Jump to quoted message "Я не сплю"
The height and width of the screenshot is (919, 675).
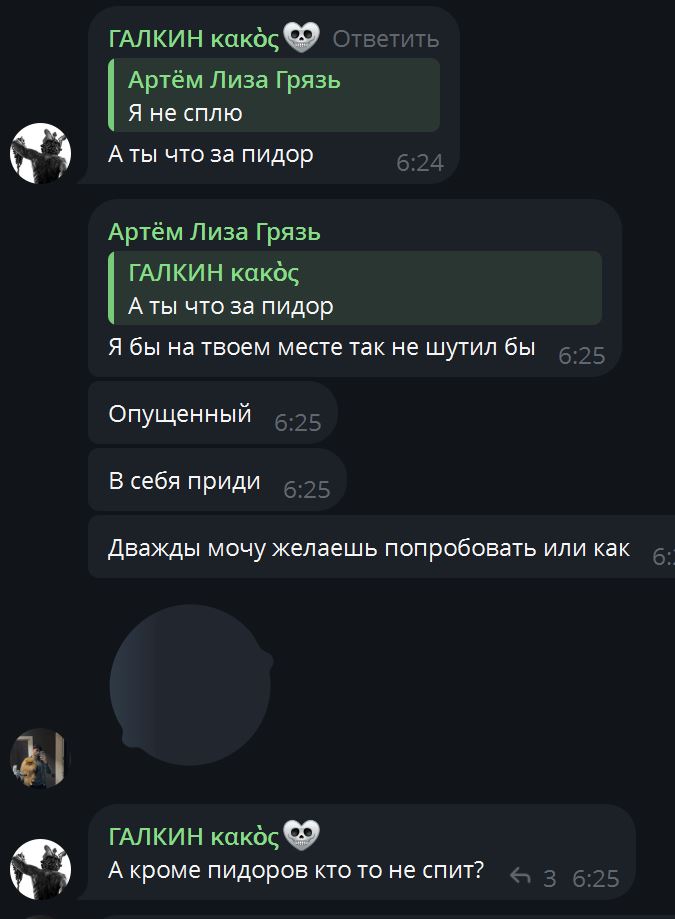click(x=274, y=95)
